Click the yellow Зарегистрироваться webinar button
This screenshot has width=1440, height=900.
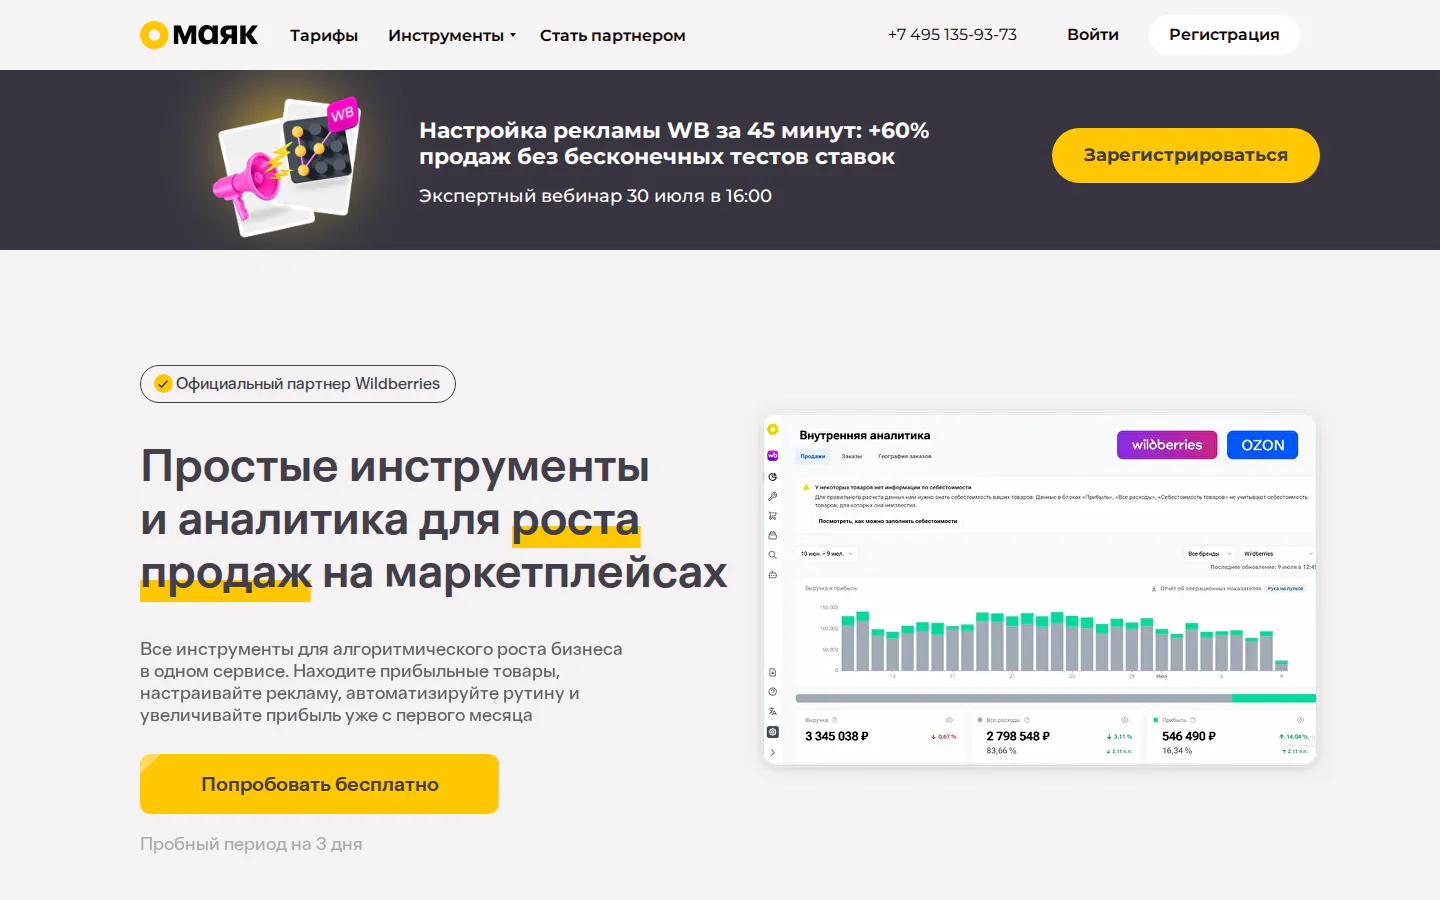[x=1186, y=155]
